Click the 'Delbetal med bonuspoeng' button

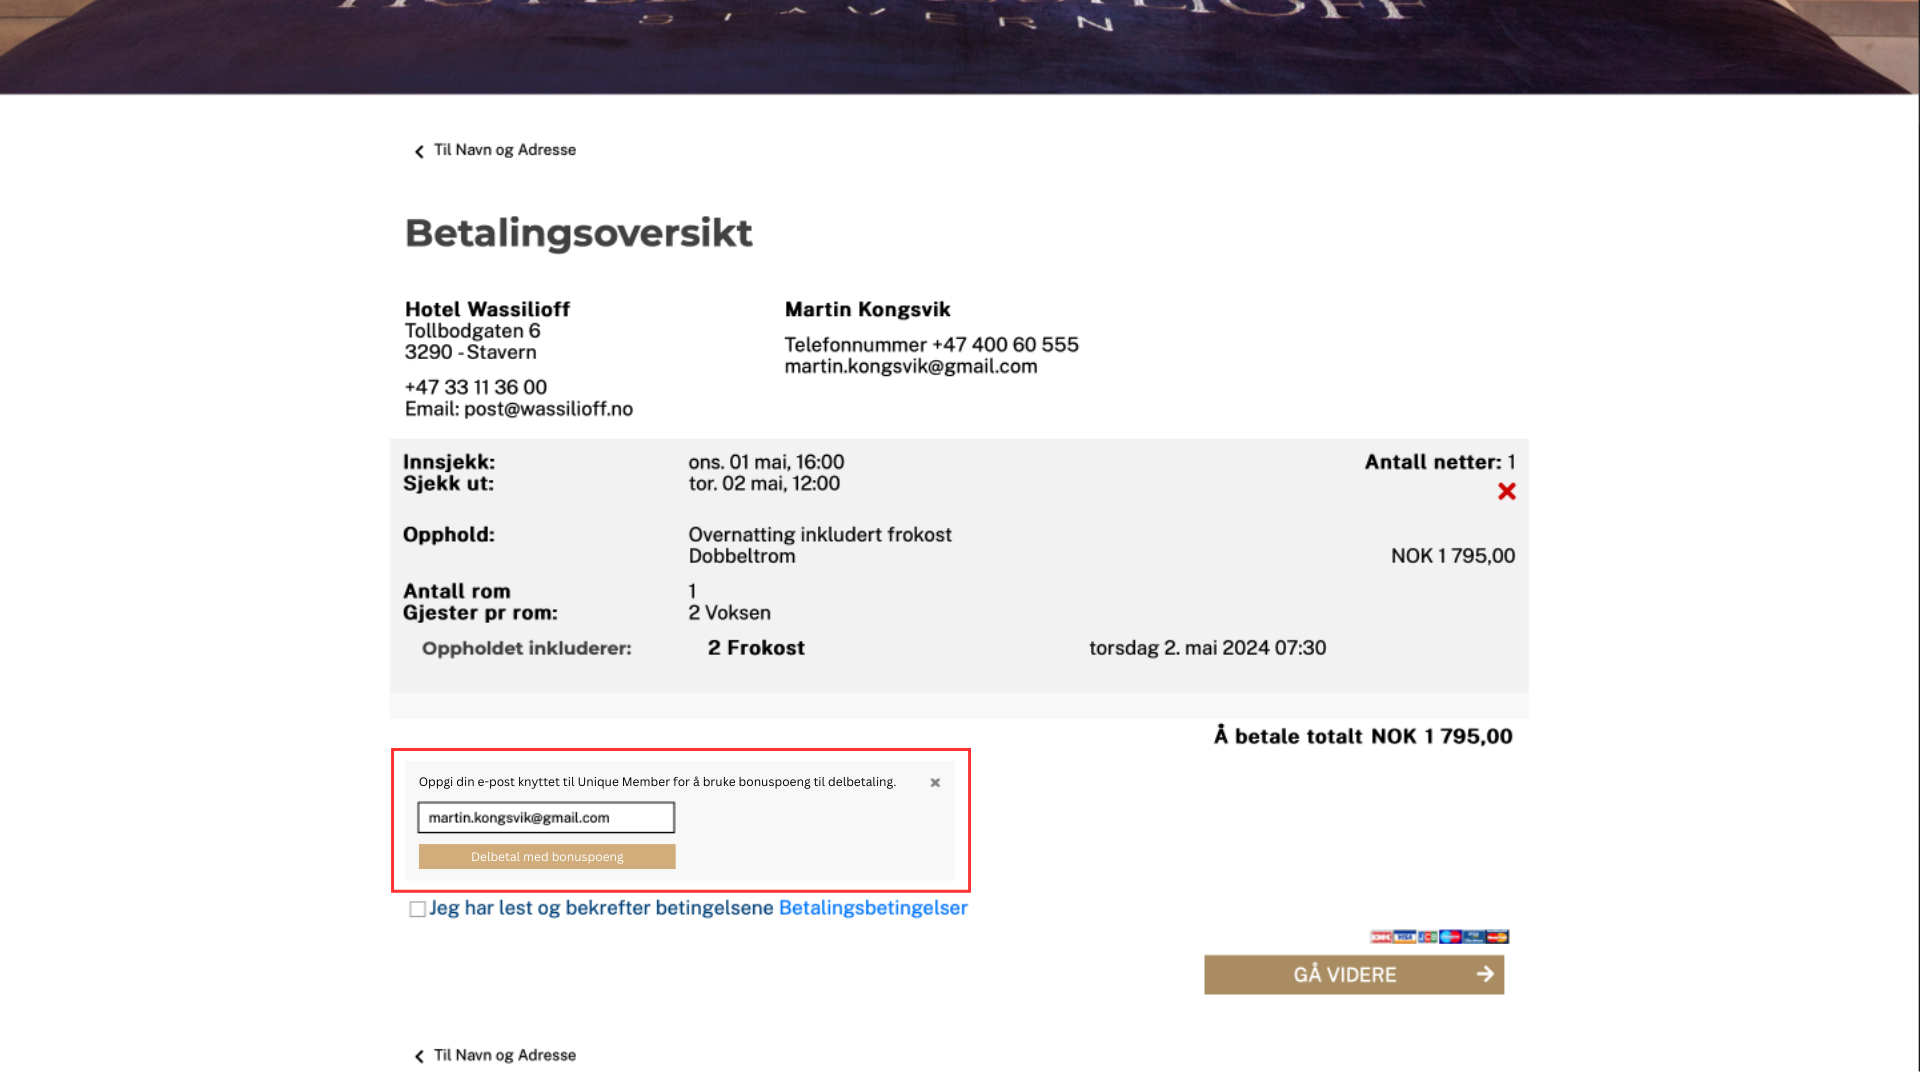click(x=547, y=857)
